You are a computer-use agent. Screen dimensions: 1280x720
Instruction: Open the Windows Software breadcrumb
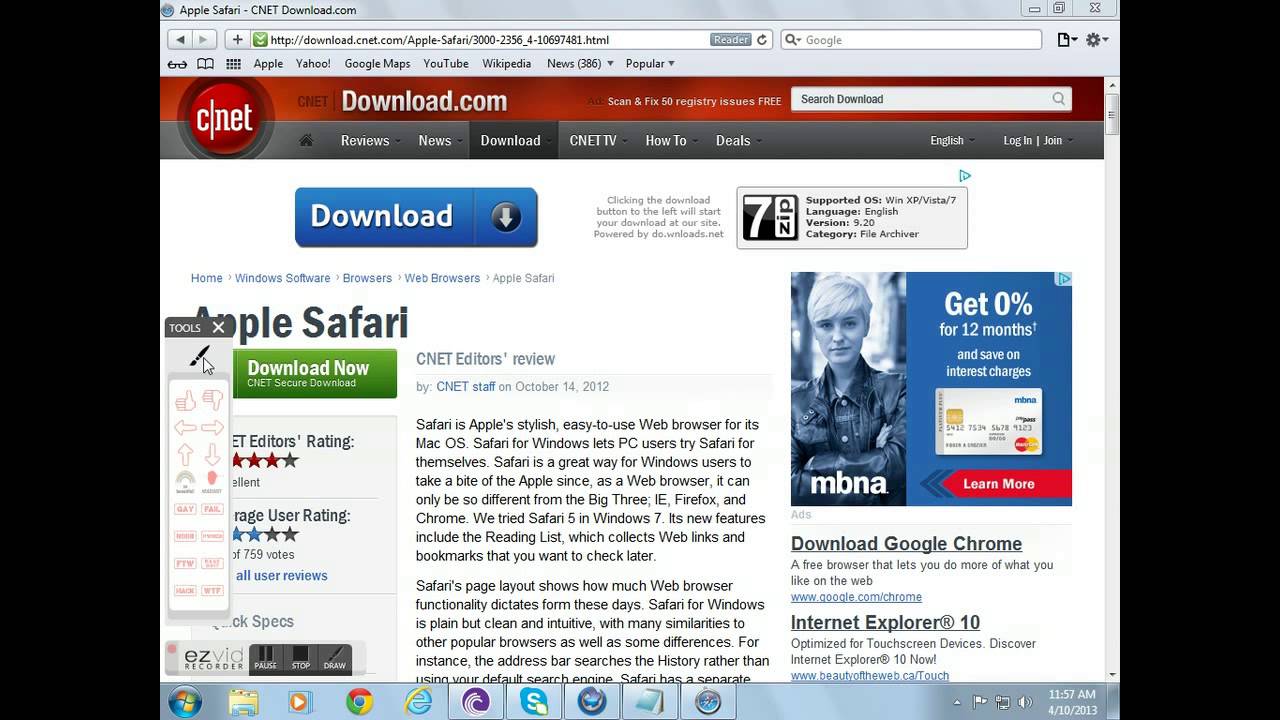[x=282, y=278]
